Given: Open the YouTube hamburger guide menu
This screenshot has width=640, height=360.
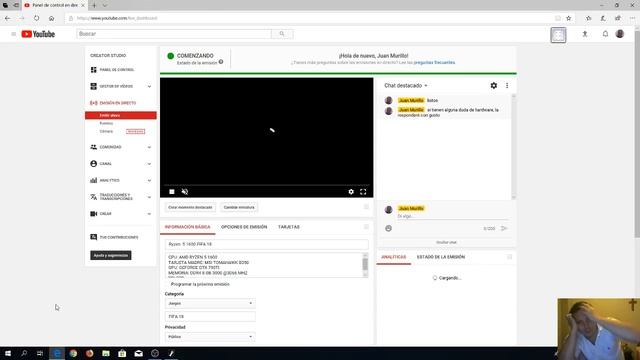Looking at the screenshot, I should point(13,34).
